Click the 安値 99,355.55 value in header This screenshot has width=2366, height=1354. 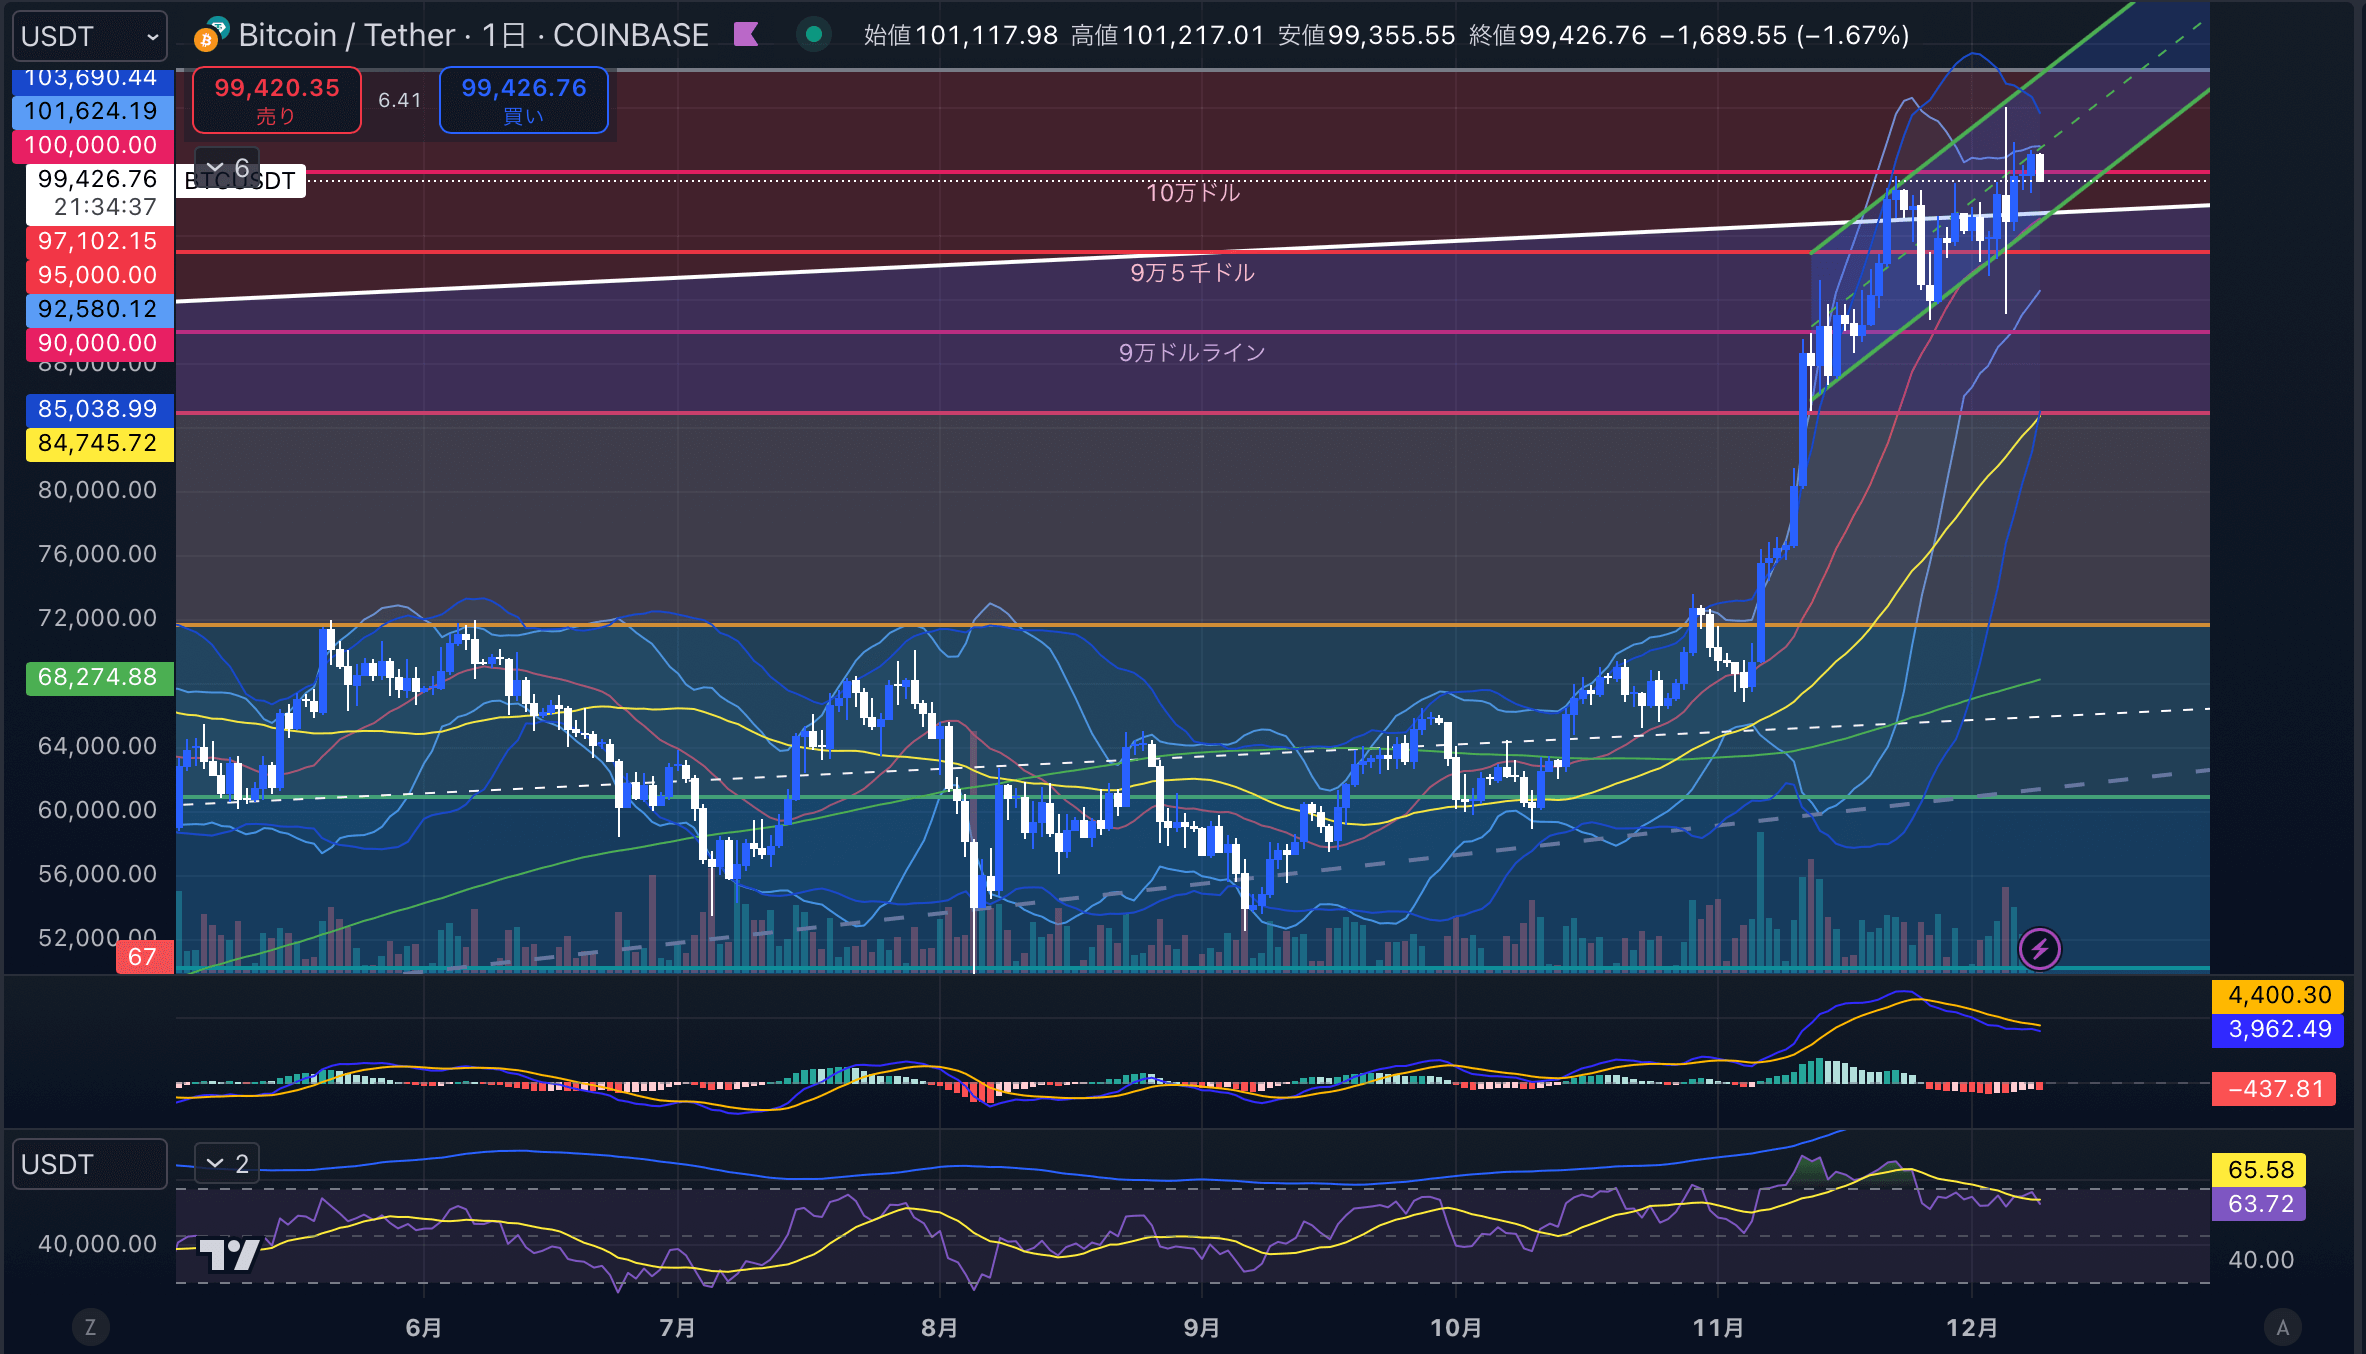click(x=1366, y=35)
